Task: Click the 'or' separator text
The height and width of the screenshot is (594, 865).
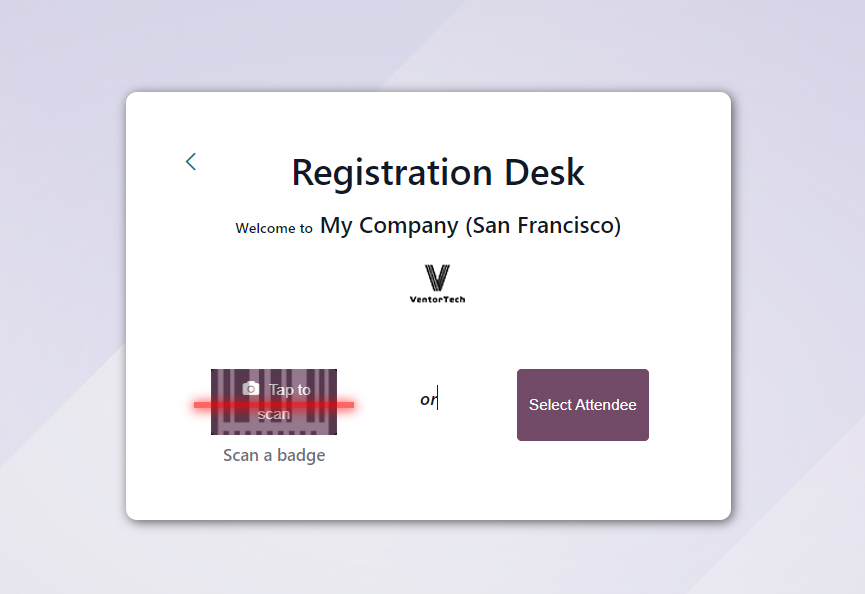Action: click(x=428, y=399)
